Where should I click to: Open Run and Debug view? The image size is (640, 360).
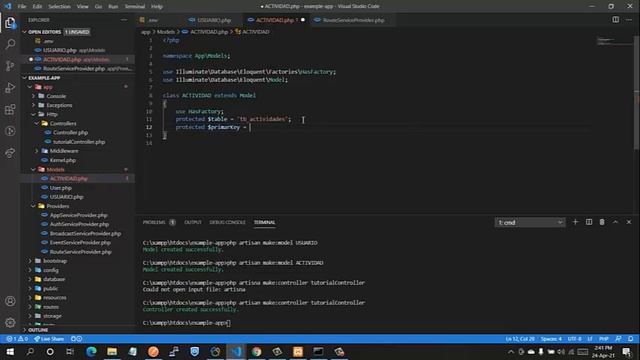[x=10, y=87]
